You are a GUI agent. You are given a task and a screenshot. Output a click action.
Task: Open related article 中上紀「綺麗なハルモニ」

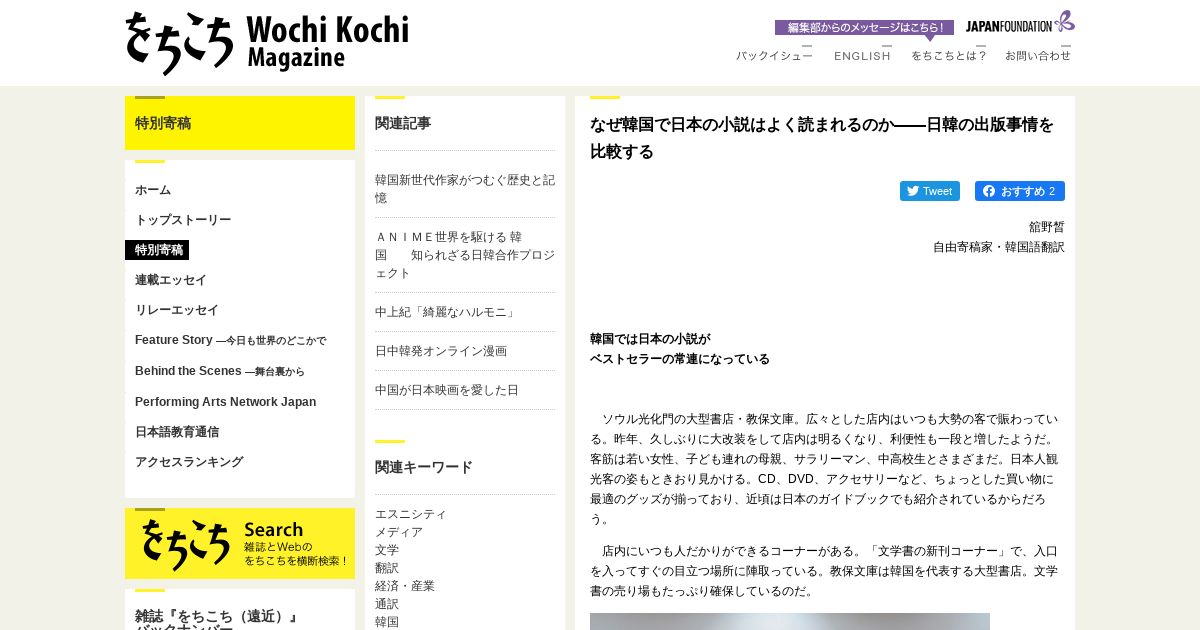tap(447, 312)
